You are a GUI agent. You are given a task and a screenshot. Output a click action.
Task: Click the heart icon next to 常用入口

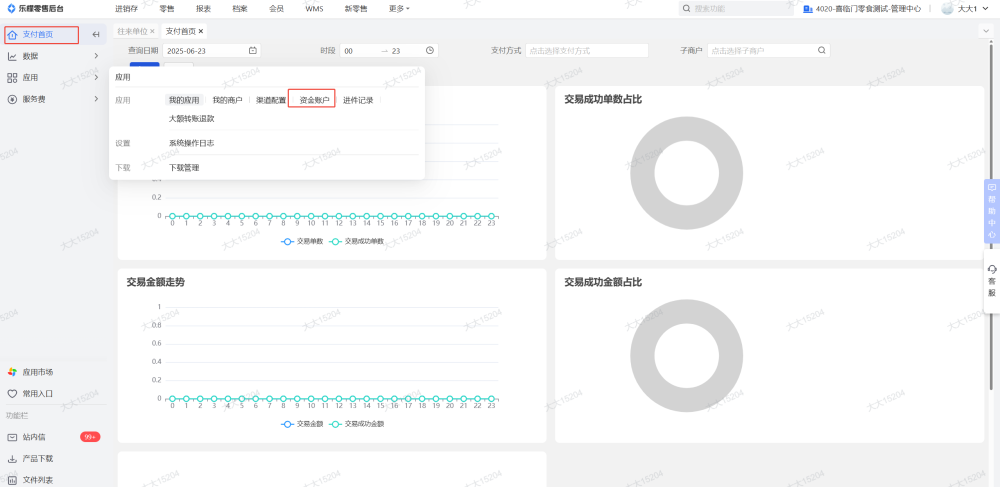(x=12, y=394)
